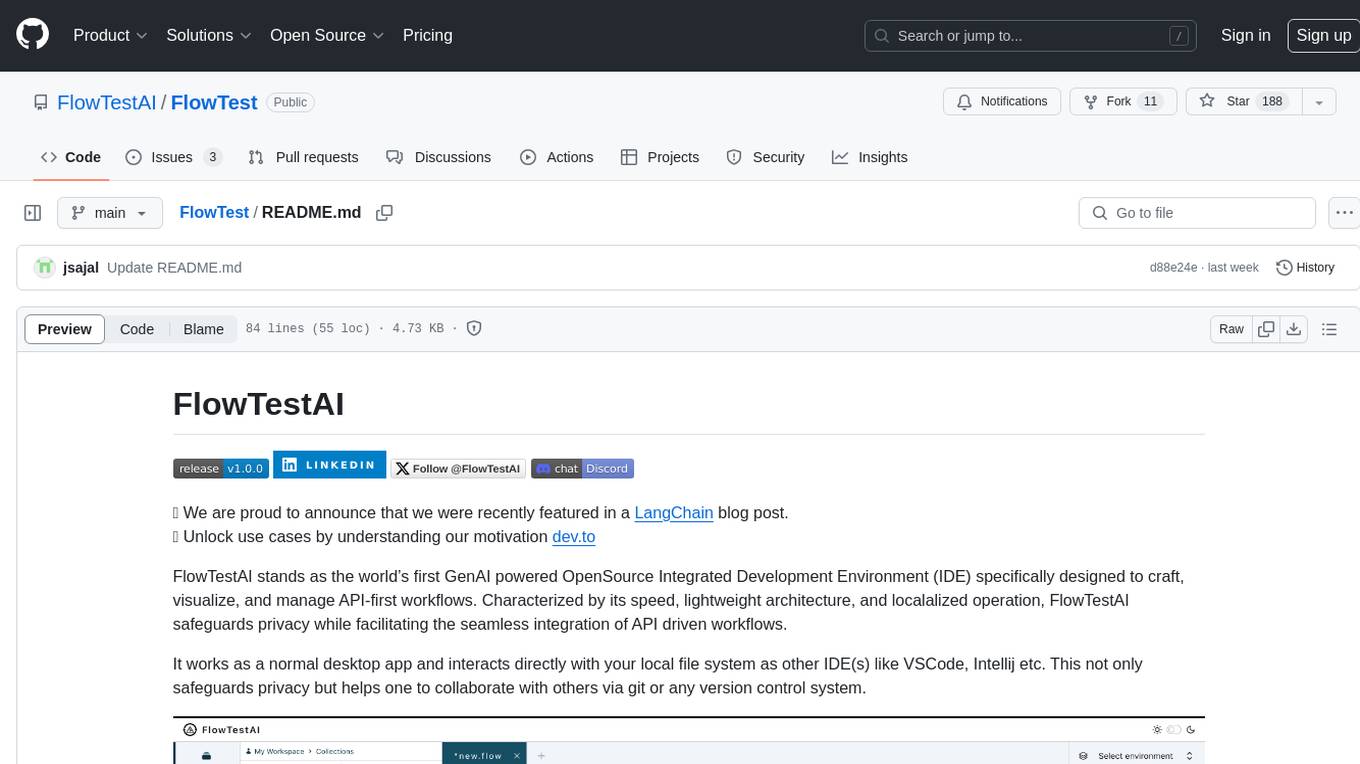This screenshot has height=764, width=1360.
Task: Copy raw file contents
Action: tap(1266, 329)
